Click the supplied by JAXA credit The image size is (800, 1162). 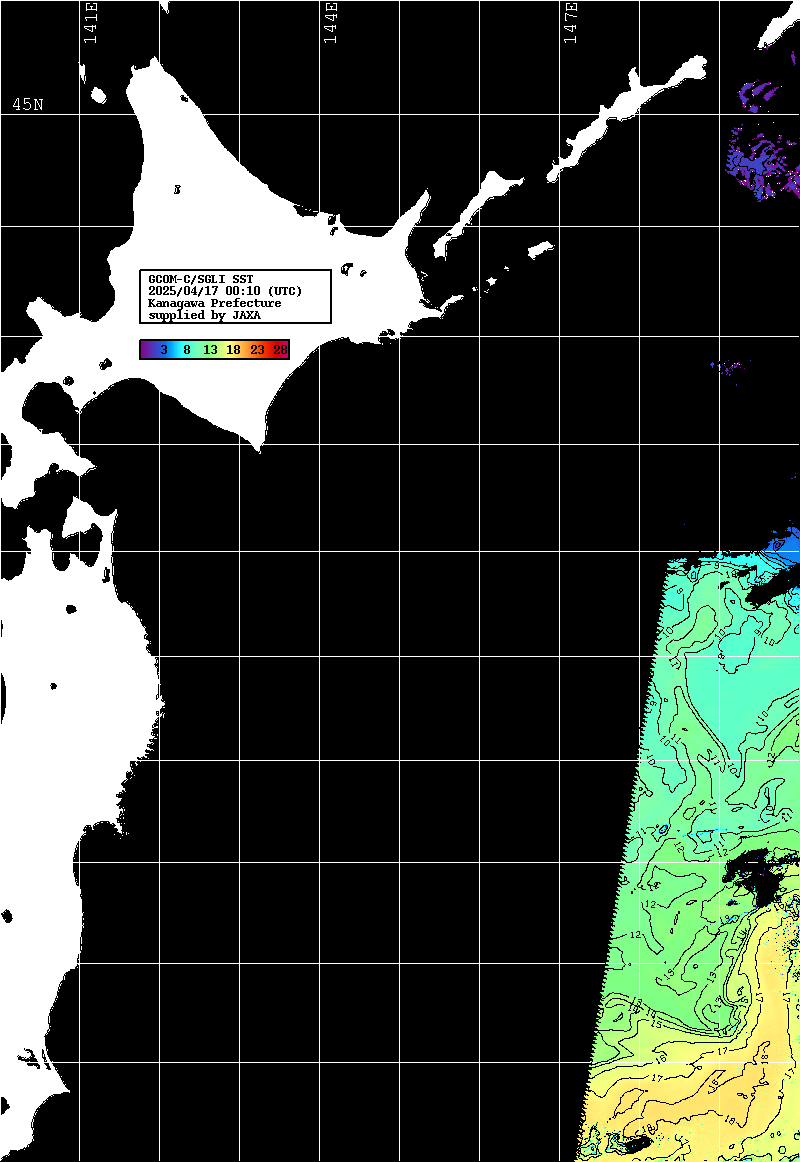[204, 315]
